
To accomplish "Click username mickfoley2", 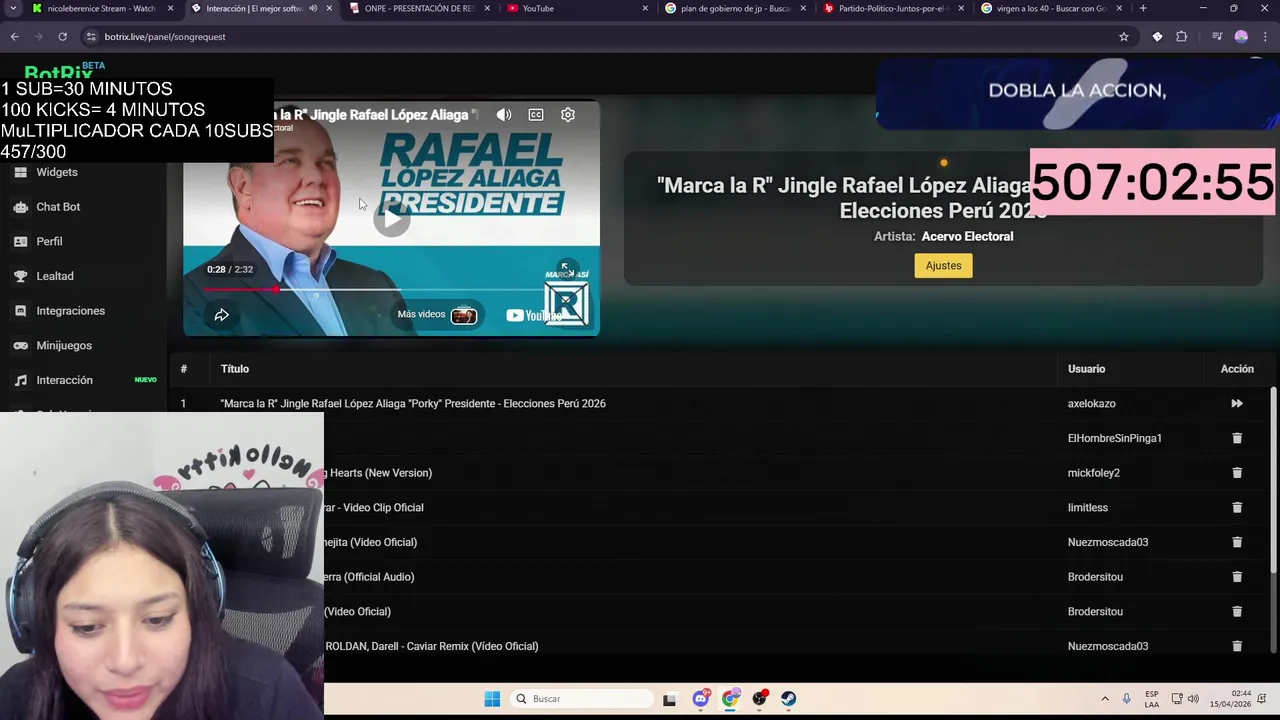I will point(1093,473).
